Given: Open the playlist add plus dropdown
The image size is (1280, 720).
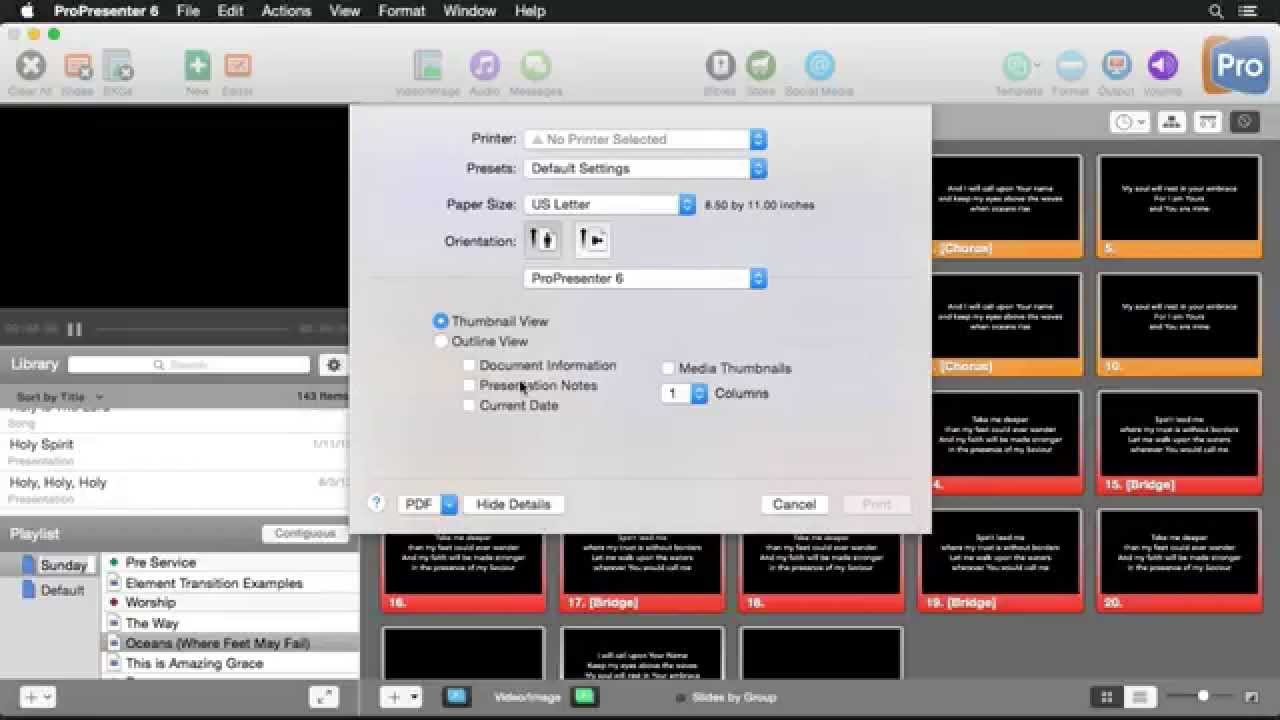Looking at the screenshot, I should point(37,697).
